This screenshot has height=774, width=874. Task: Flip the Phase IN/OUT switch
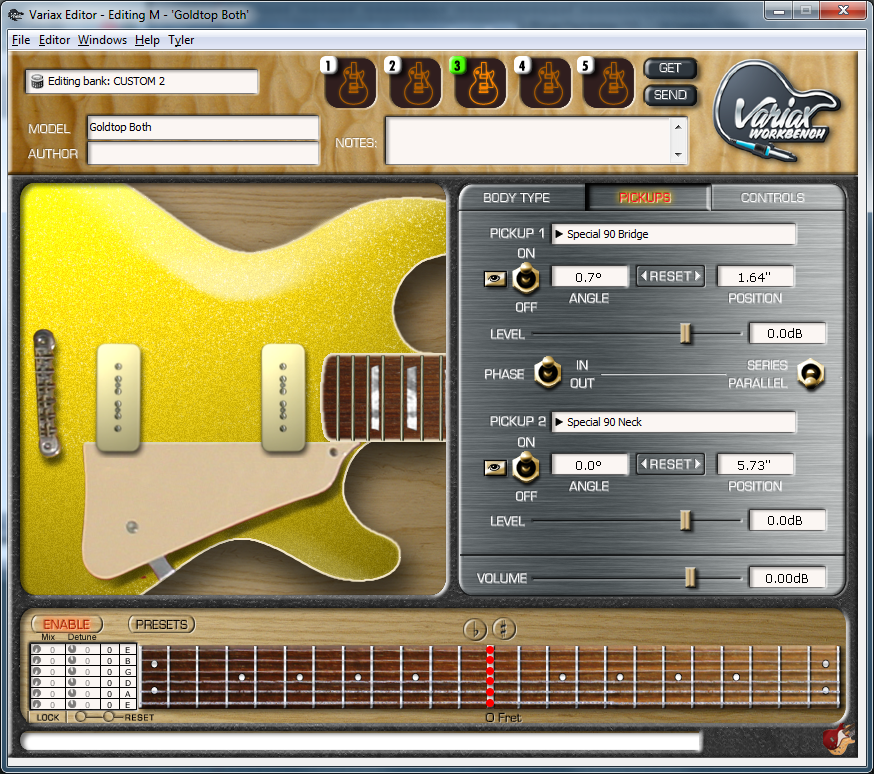tap(547, 372)
